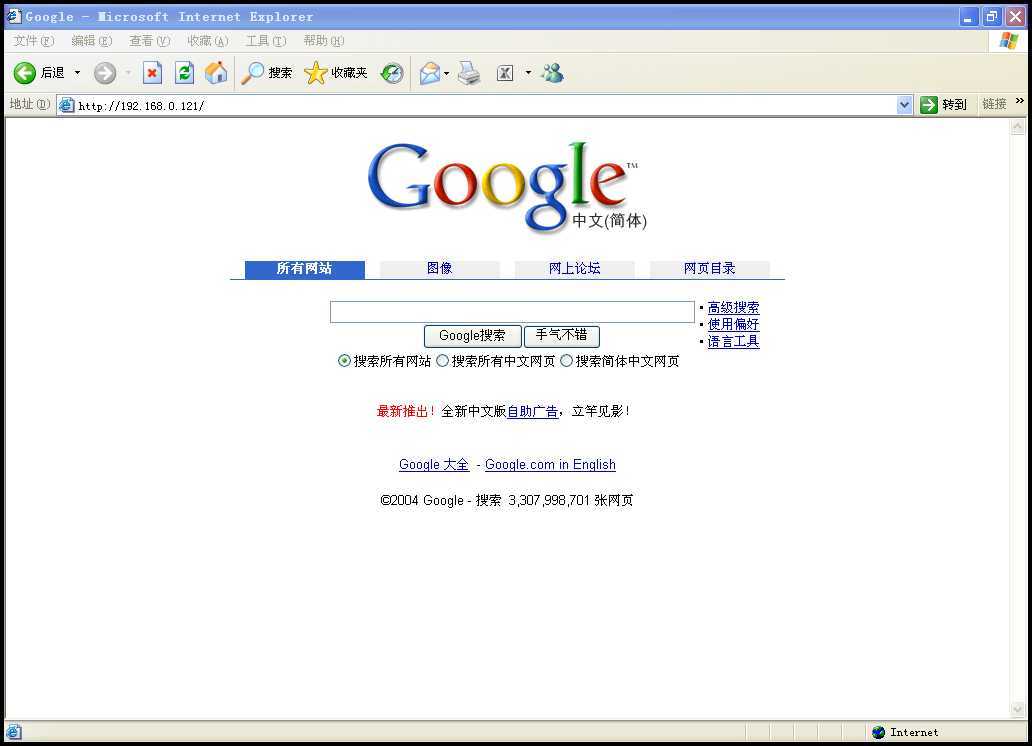Screen dimensions: 1032x746
Task: Switch to the 网上论坛 tab
Action: coord(575,269)
